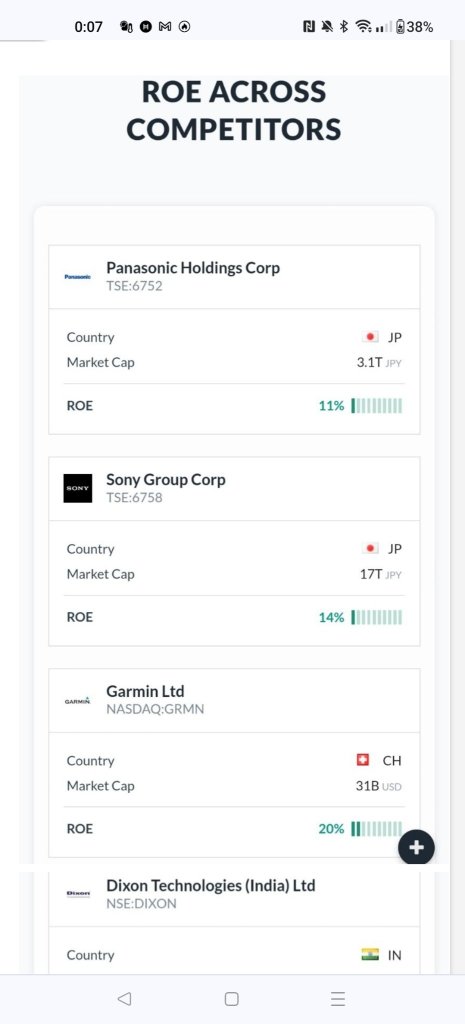Tap the Dixon logo icon
465x1024 pixels.
tap(78, 894)
